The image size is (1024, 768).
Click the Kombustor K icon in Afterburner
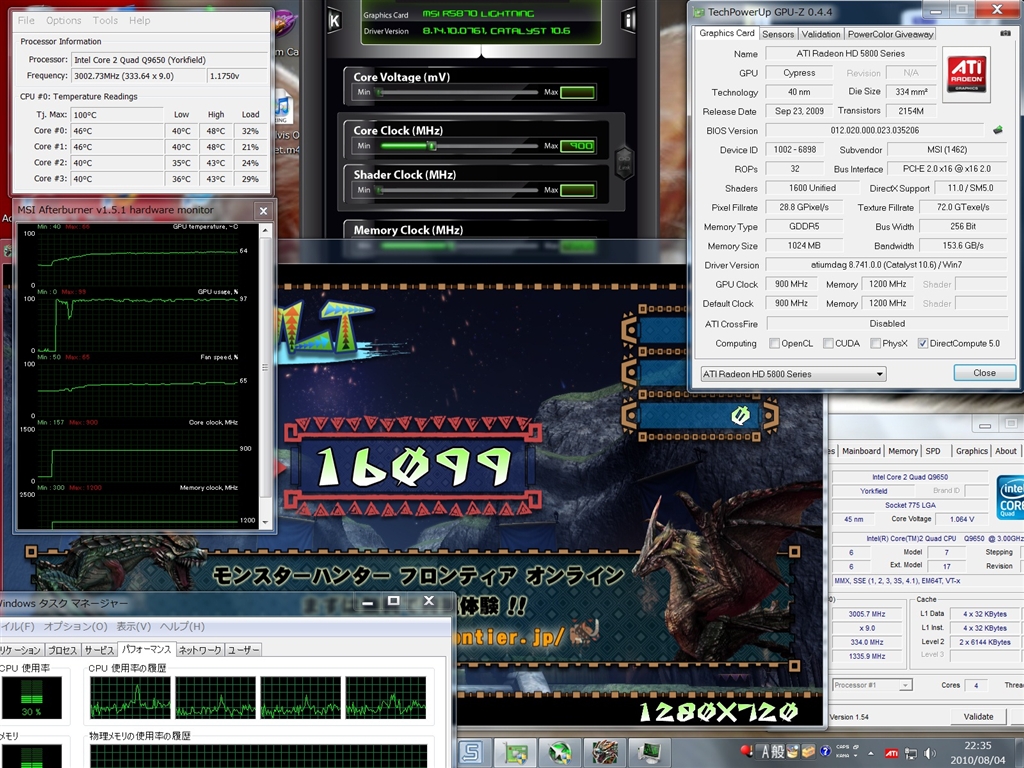pyautogui.click(x=334, y=21)
